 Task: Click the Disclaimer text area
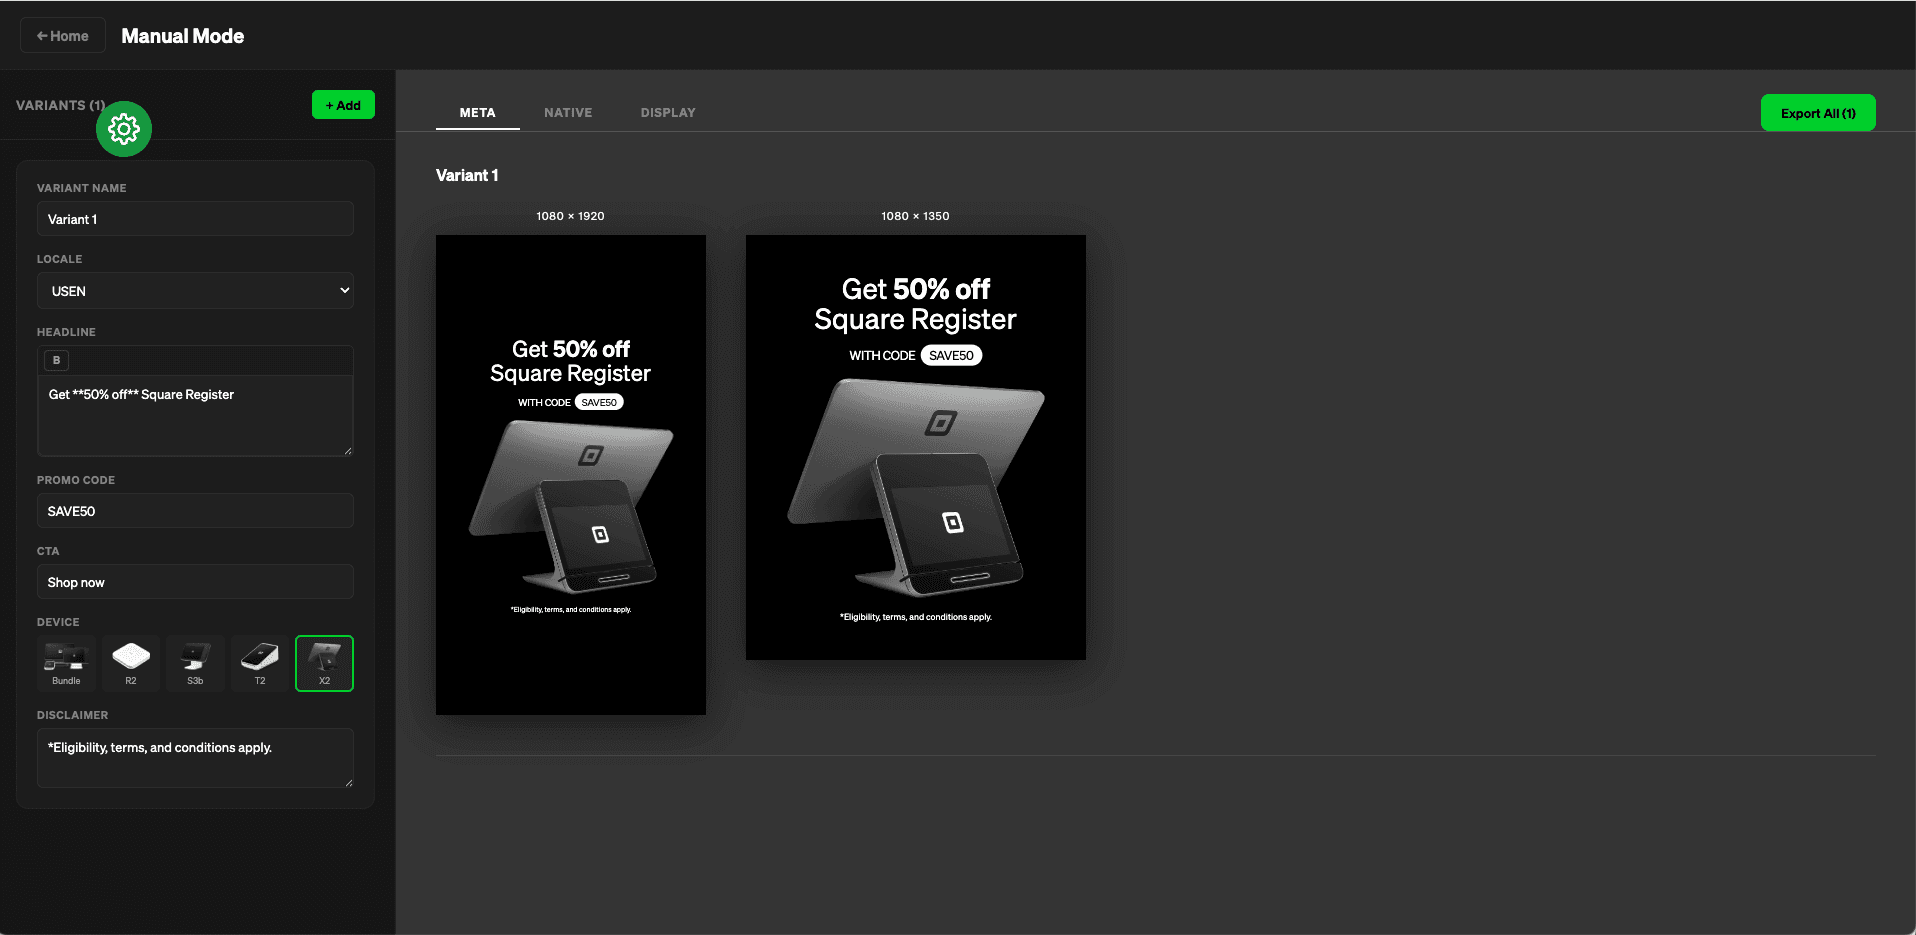(x=195, y=758)
